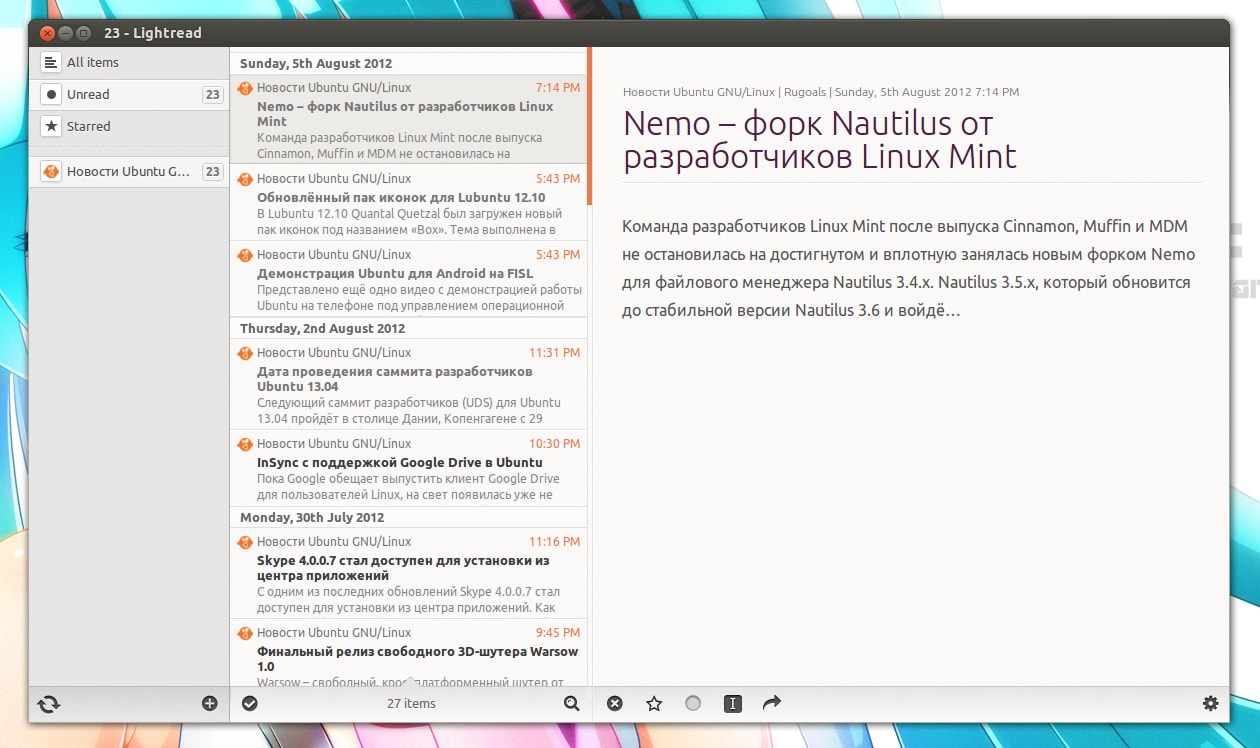The height and width of the screenshot is (748, 1260).
Task: Click the 9:45 PM timestamp
Action: pyautogui.click(x=558, y=633)
